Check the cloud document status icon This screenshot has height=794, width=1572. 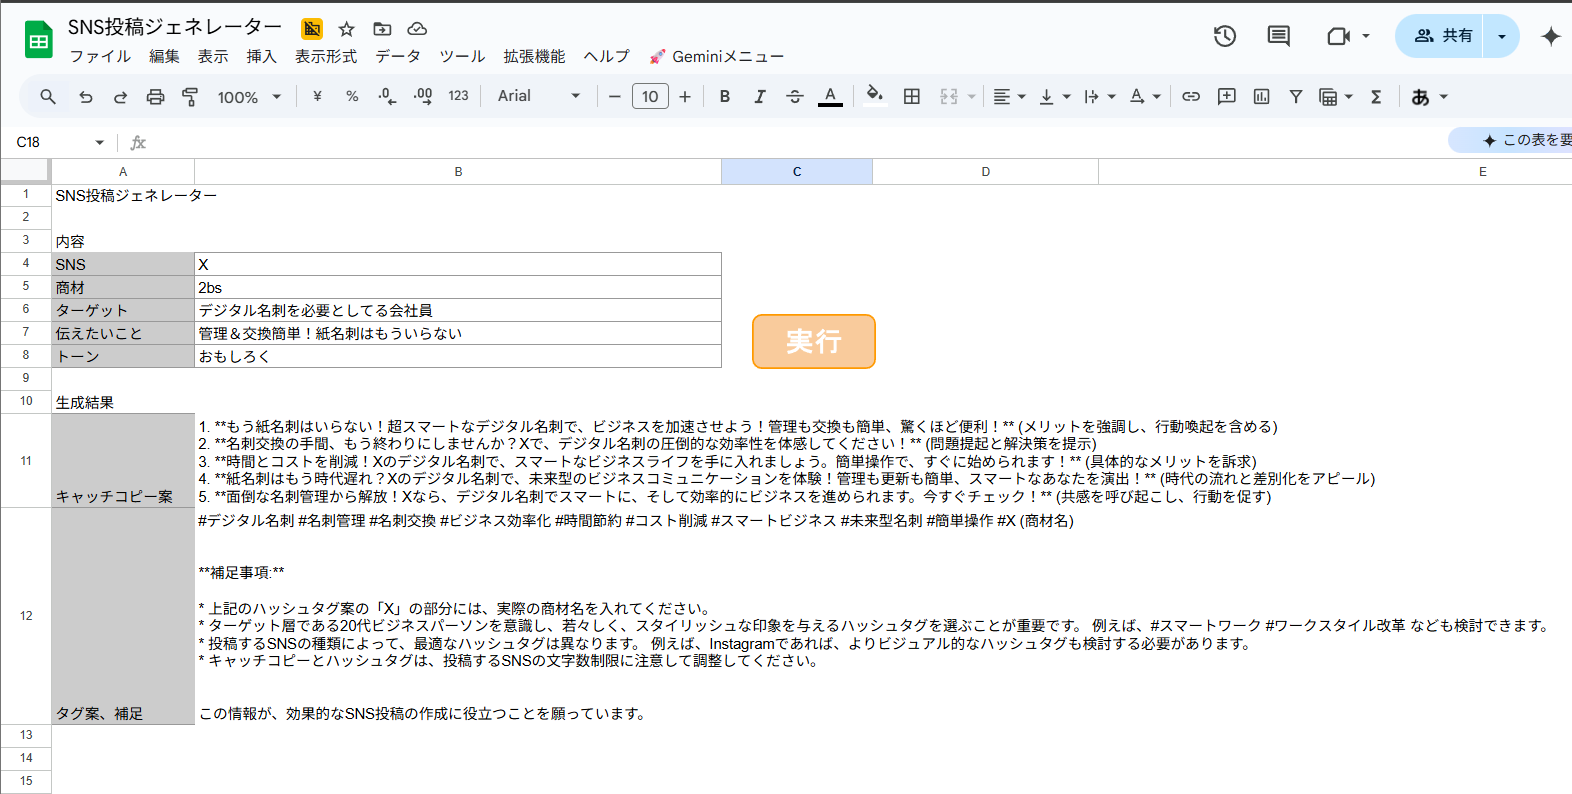[417, 29]
